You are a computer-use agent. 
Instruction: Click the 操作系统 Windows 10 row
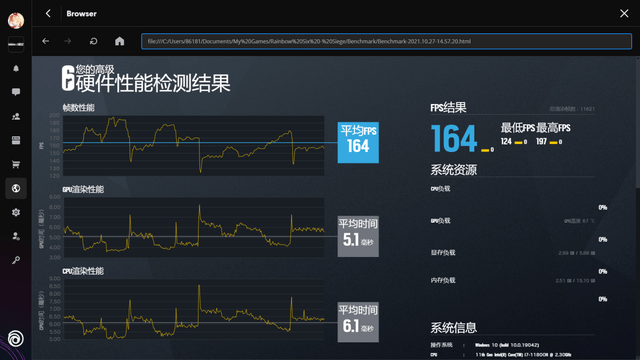point(485,345)
